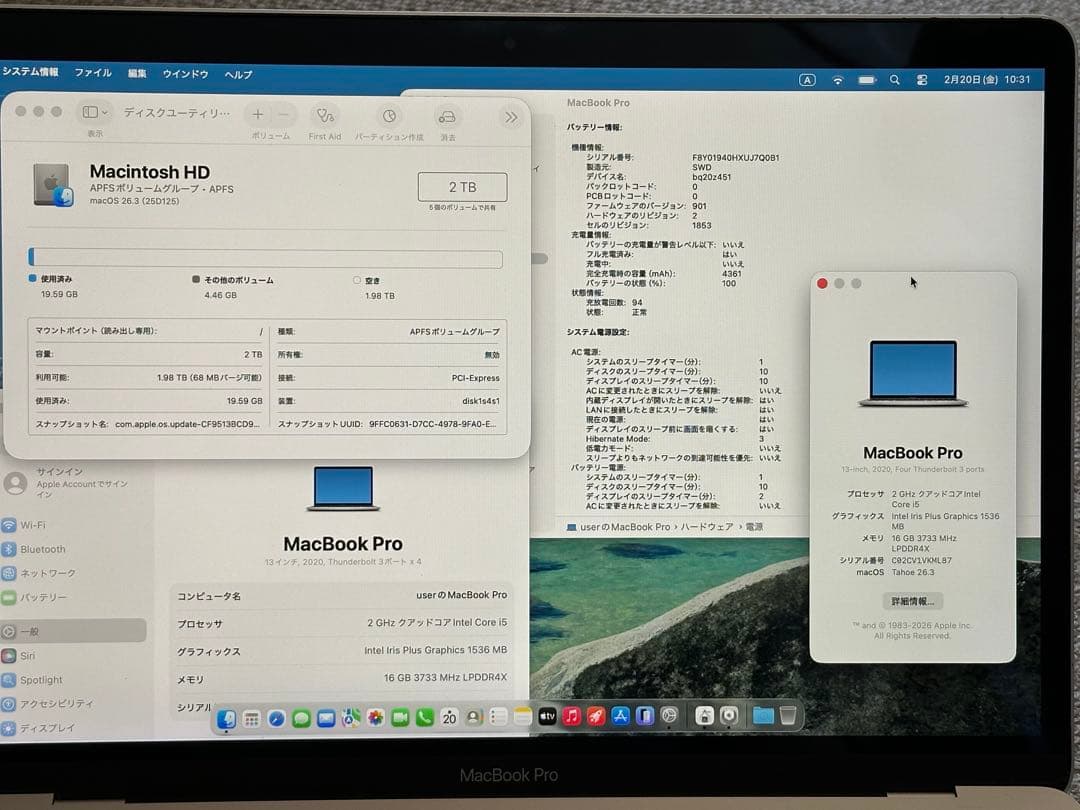Image resolution: width=1080 pixels, height=810 pixels.
Task: Open the ウインドウ menu
Action: pos(185,73)
